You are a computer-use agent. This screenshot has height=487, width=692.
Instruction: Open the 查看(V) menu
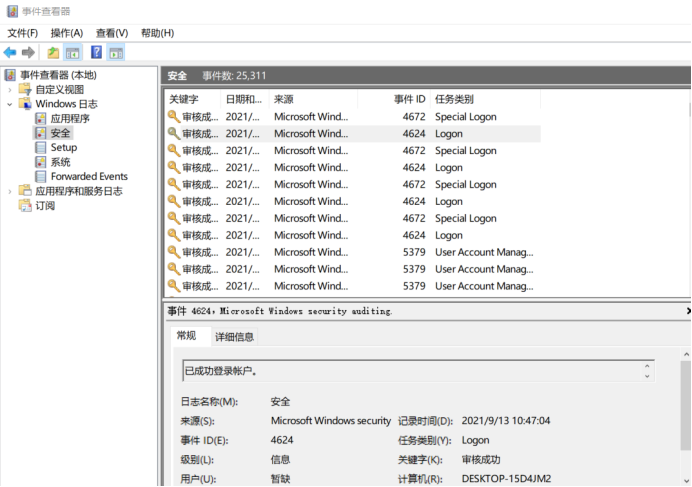pos(112,33)
